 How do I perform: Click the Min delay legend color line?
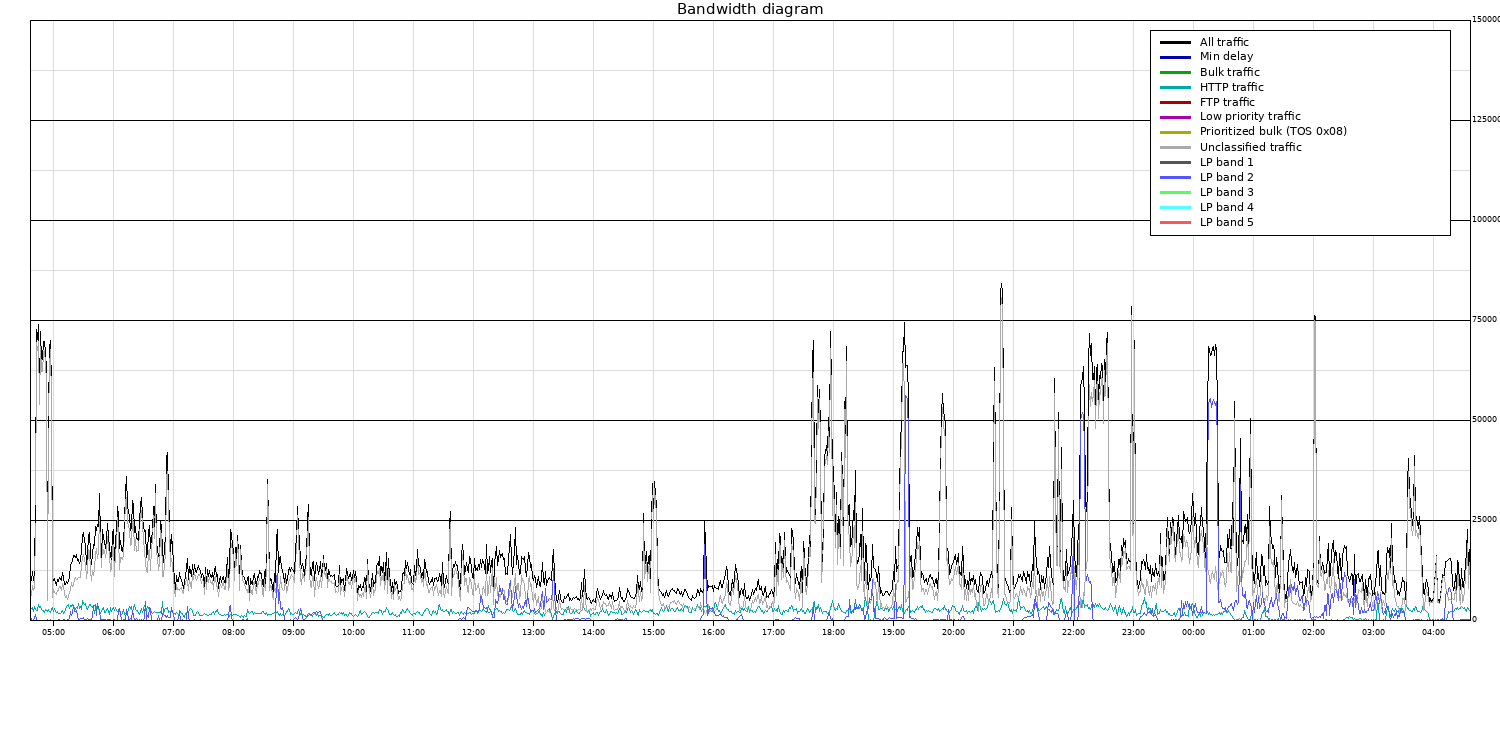coord(1175,58)
